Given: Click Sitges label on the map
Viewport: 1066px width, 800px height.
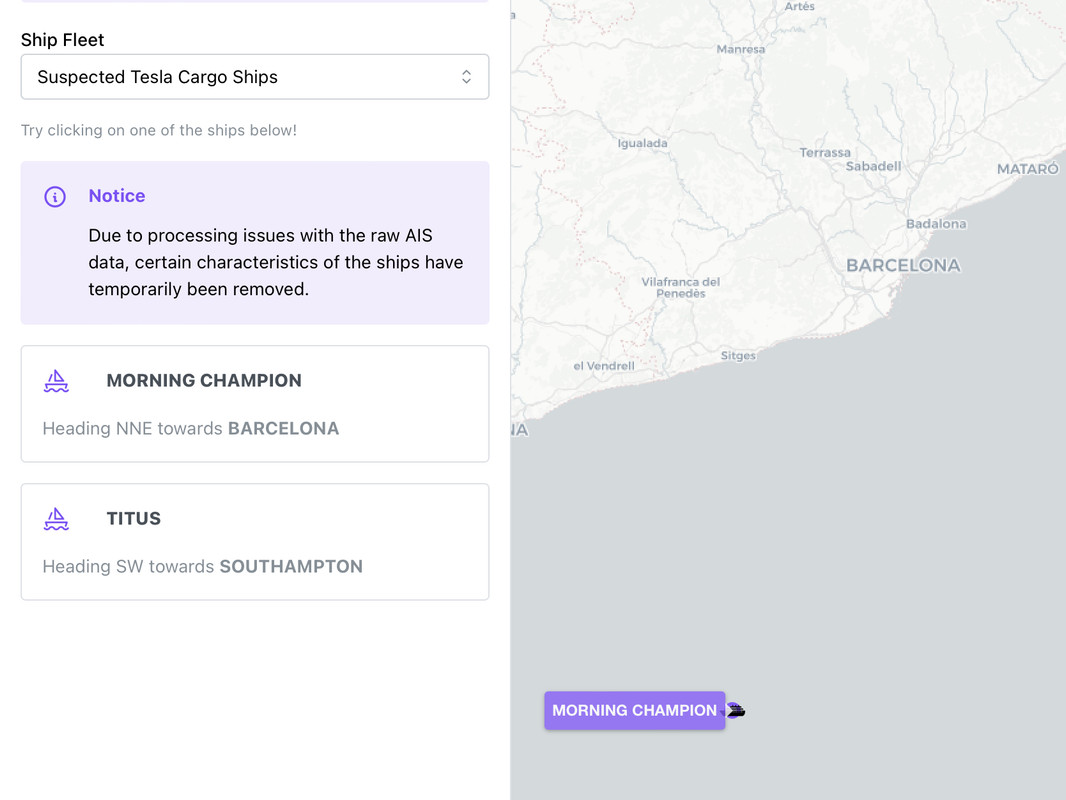Looking at the screenshot, I should [738, 355].
